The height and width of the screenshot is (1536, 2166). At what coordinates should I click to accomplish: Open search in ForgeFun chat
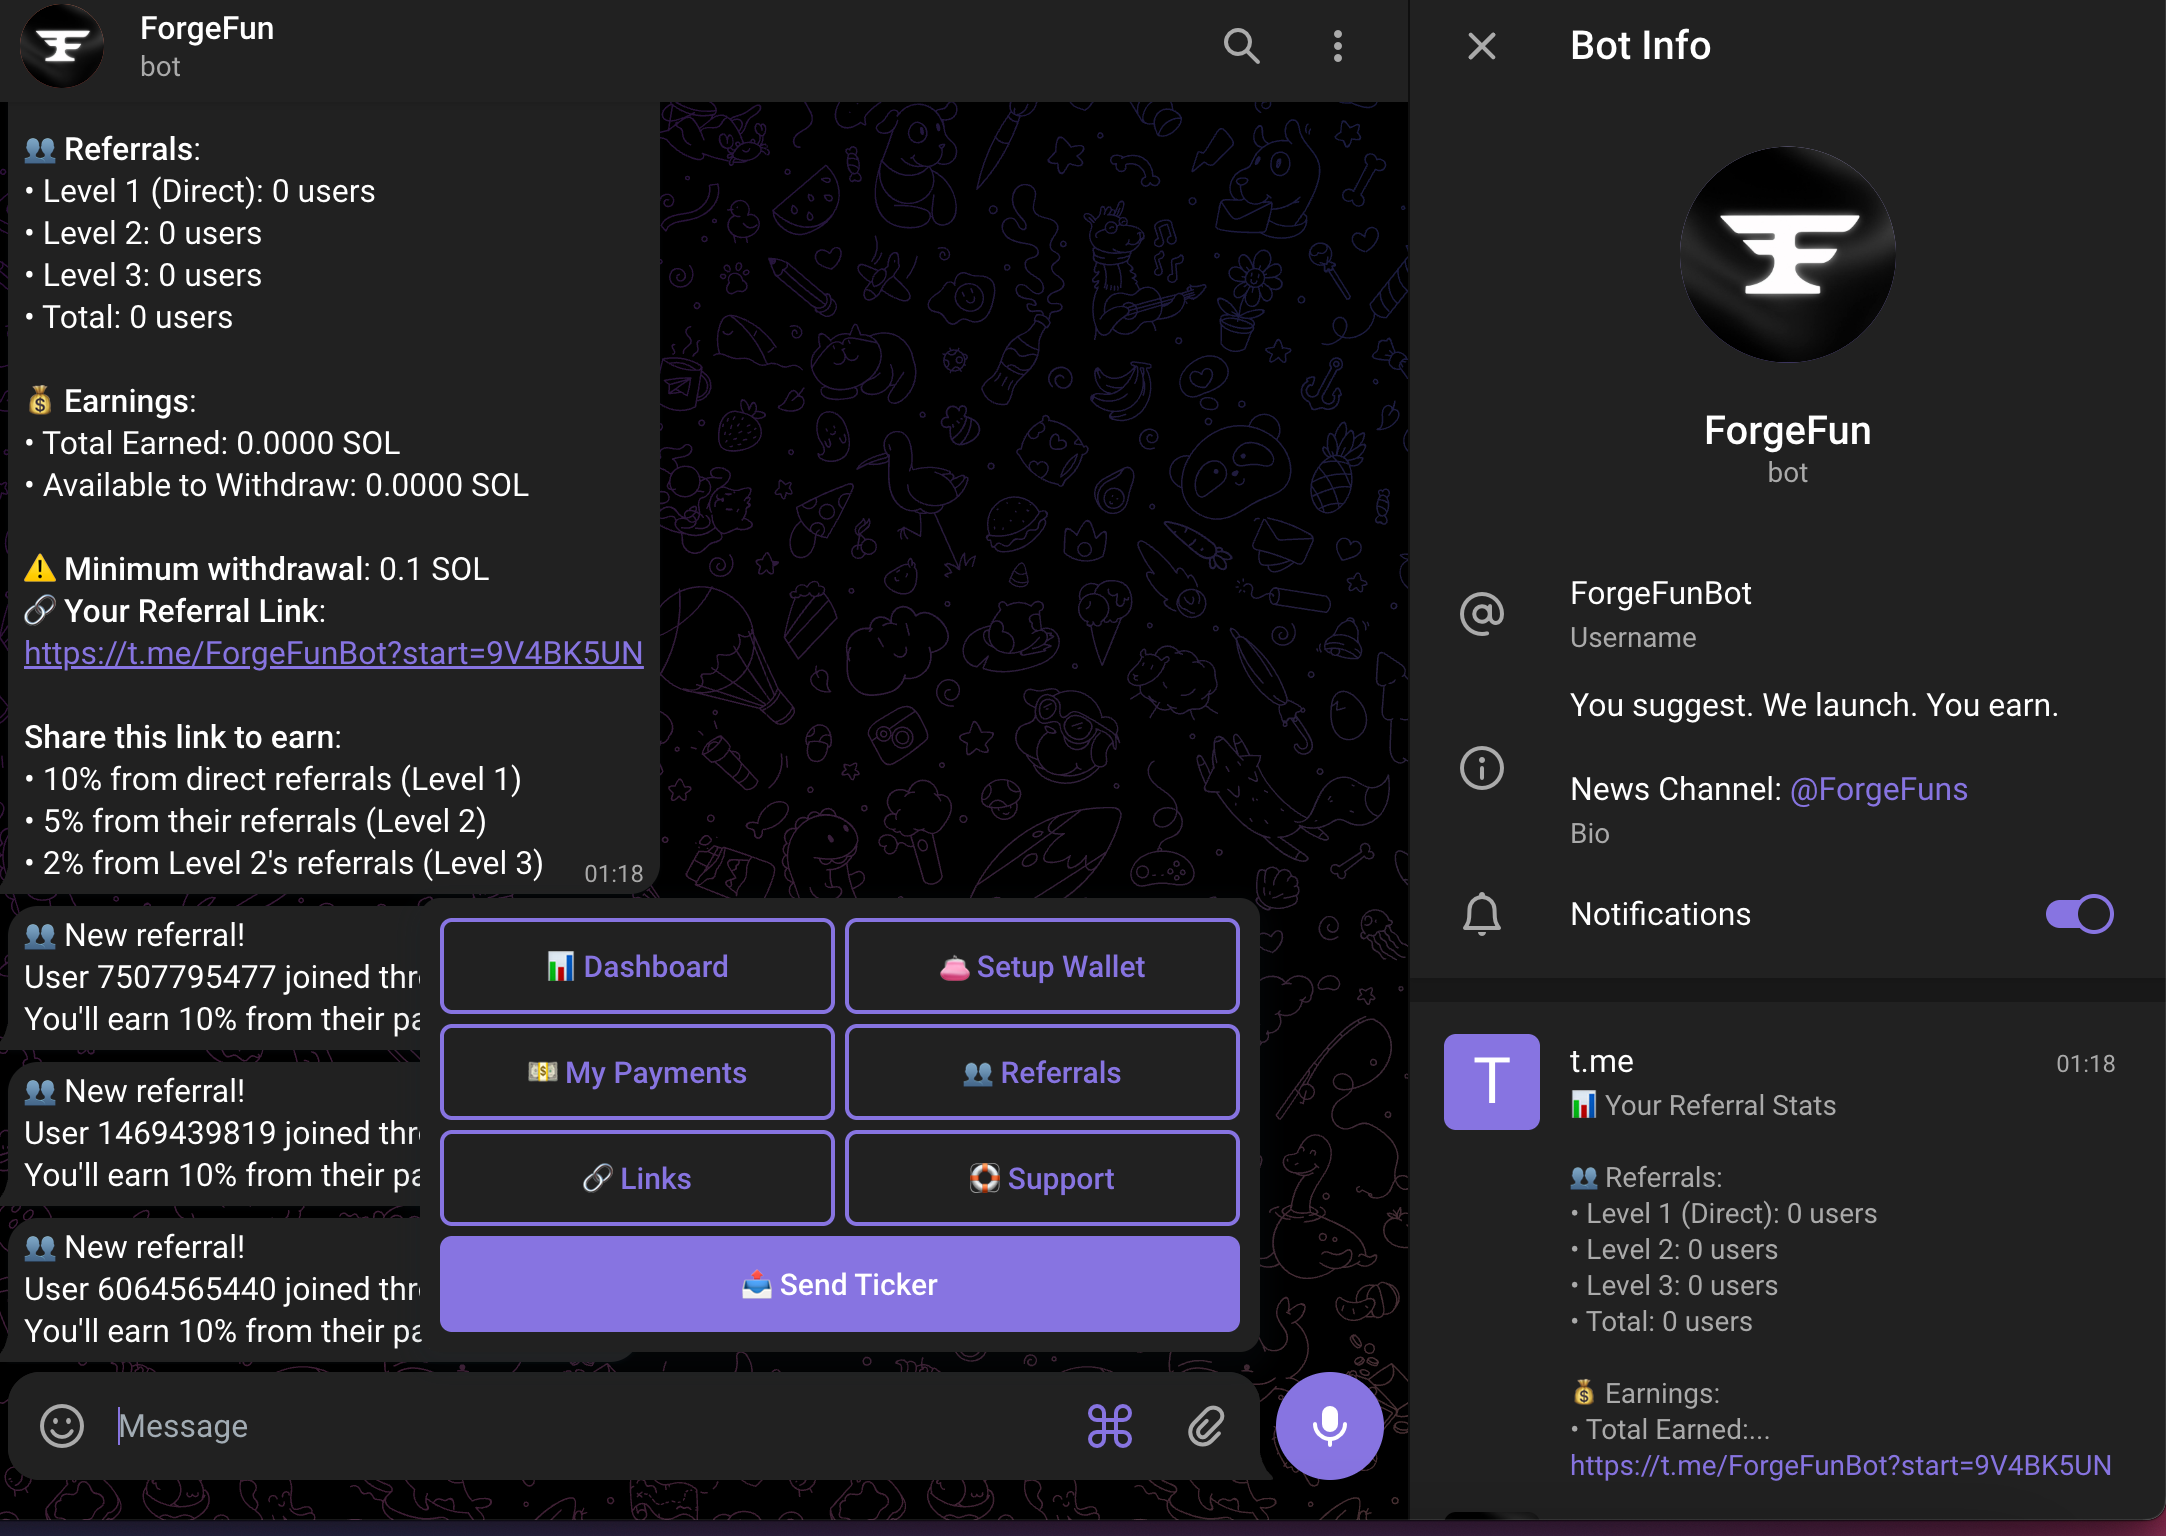1241,46
